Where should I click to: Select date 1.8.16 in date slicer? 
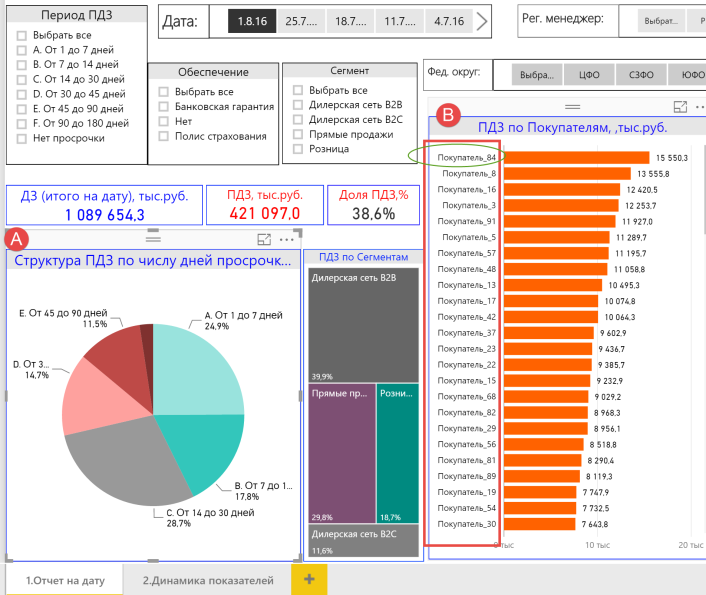pyautogui.click(x=252, y=21)
